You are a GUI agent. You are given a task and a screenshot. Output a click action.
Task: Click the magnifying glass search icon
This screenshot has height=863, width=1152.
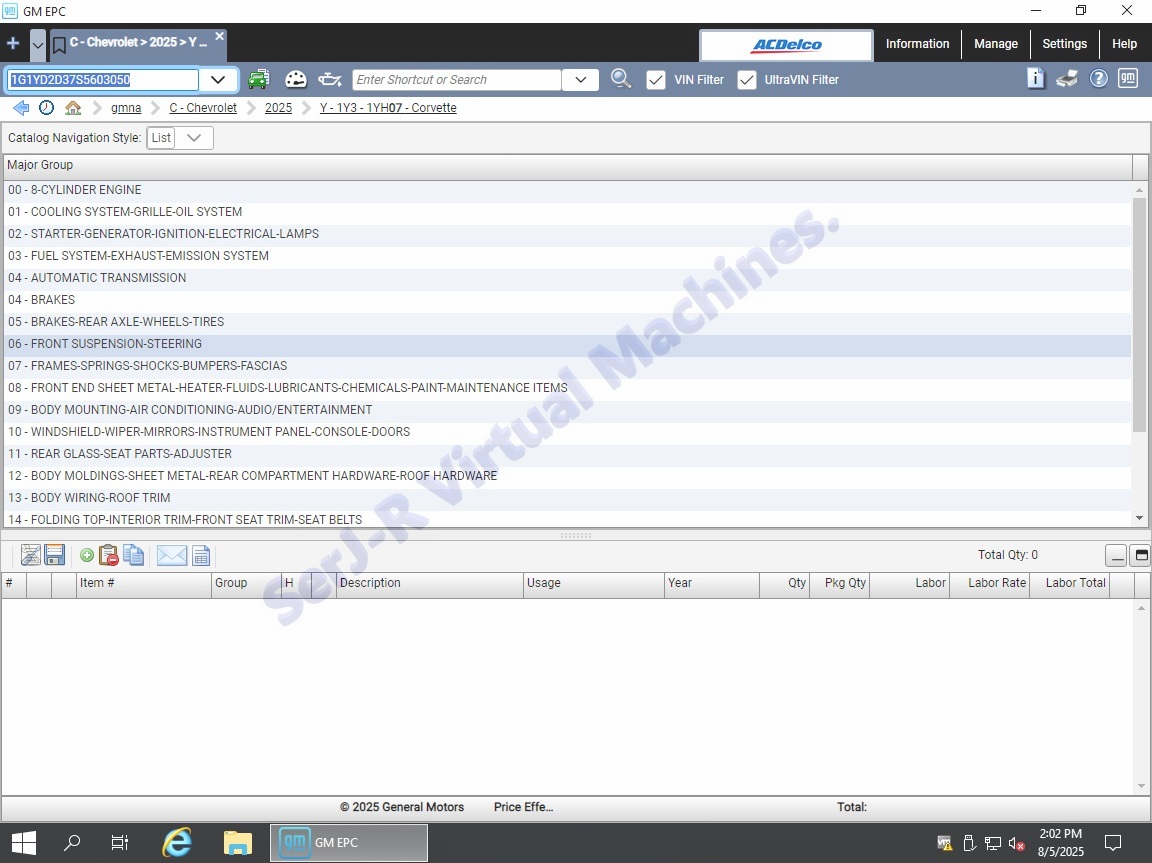(621, 79)
